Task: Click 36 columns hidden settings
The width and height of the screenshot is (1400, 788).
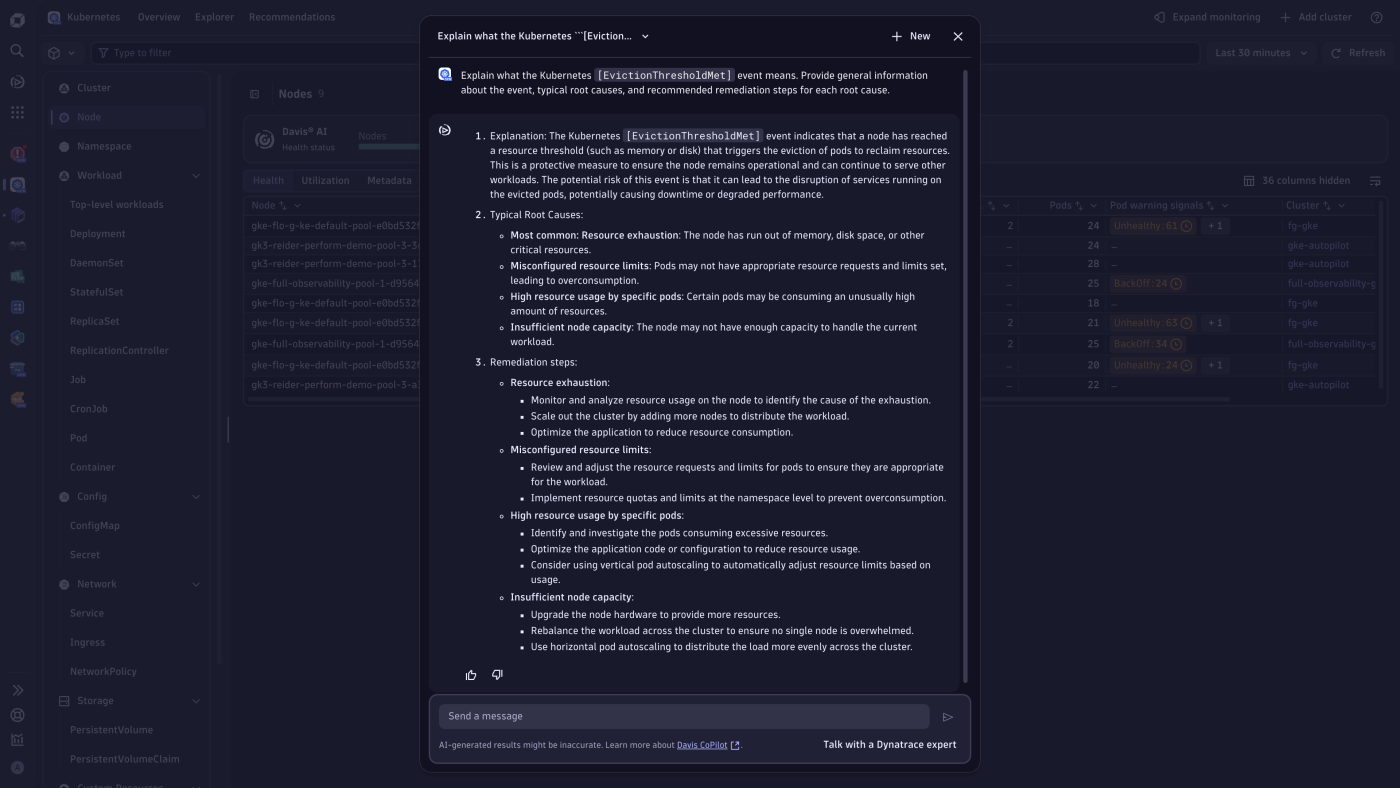Action: click(x=1297, y=181)
